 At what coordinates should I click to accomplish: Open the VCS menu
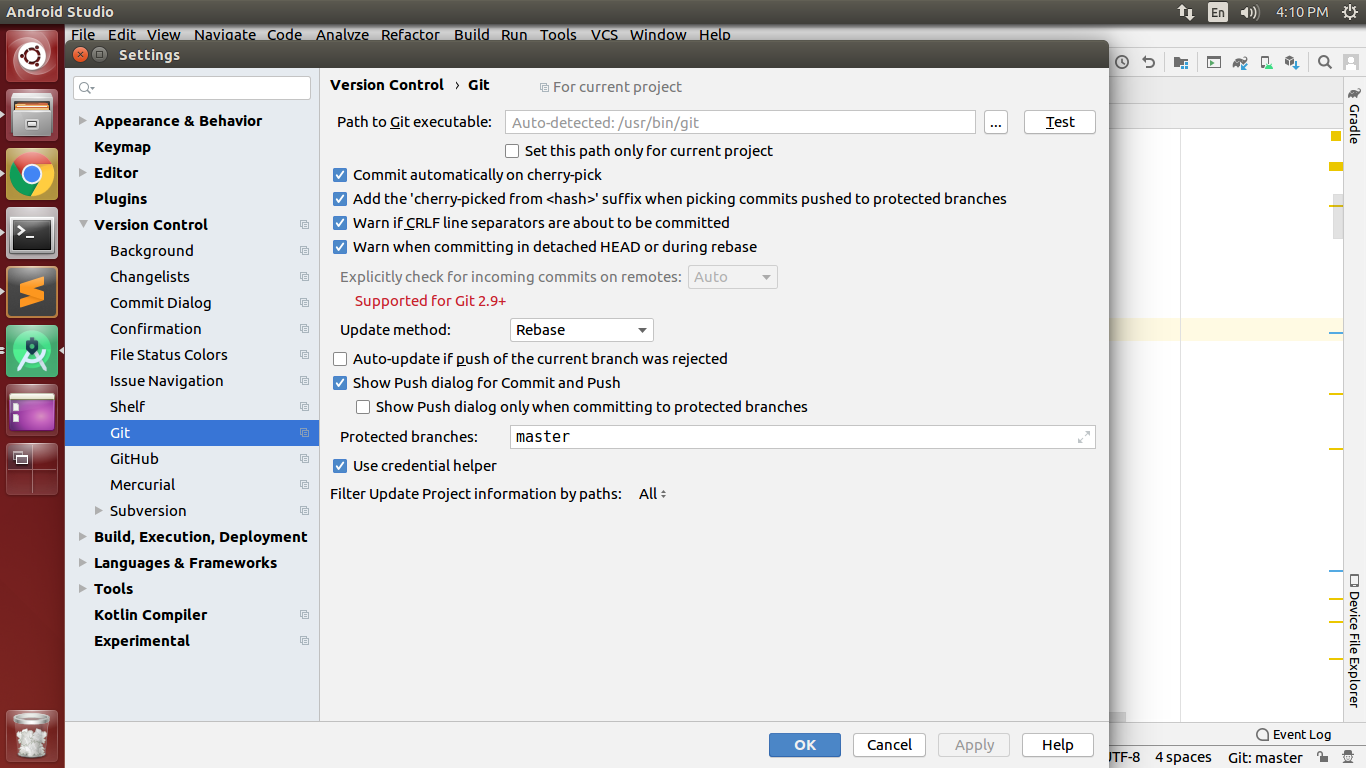604,35
